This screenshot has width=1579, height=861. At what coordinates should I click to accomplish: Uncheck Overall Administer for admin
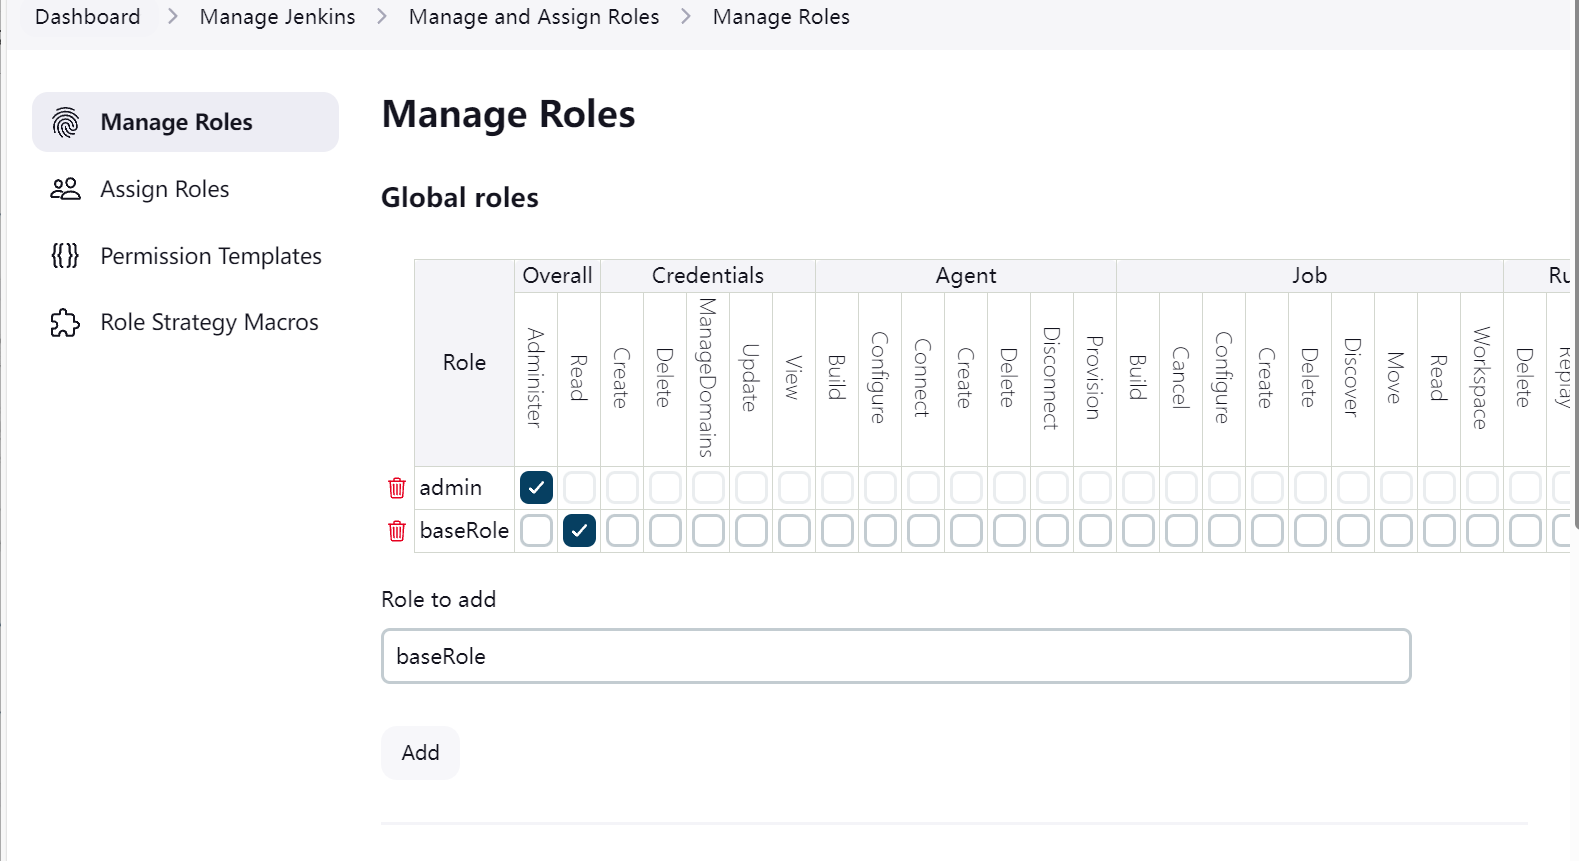coord(536,488)
